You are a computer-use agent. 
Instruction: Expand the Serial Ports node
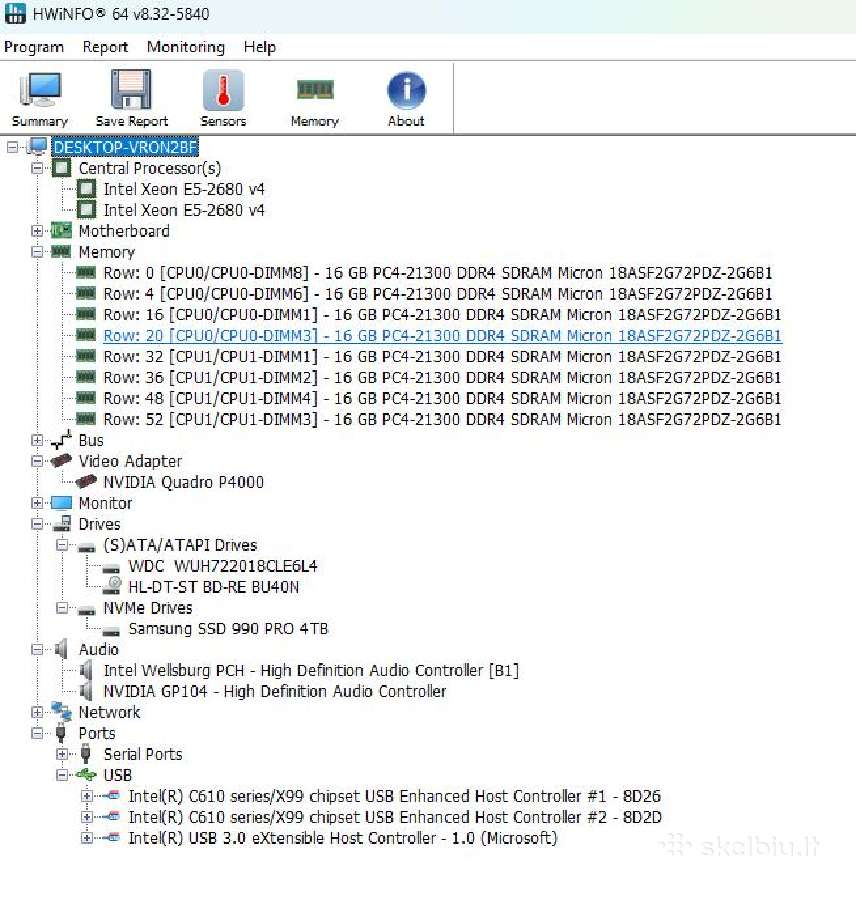click(62, 754)
